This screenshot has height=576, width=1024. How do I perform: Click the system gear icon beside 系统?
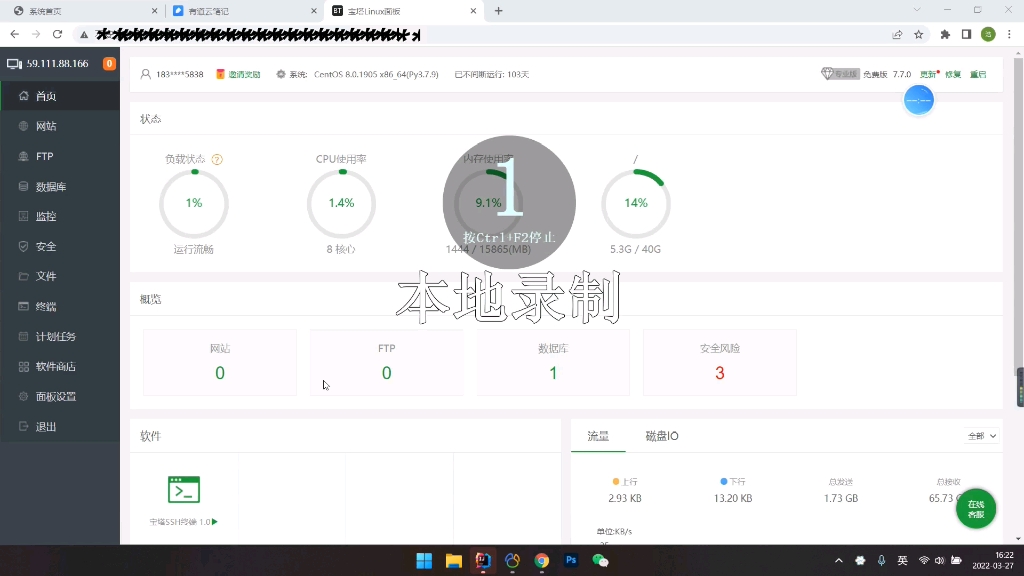pyautogui.click(x=281, y=74)
